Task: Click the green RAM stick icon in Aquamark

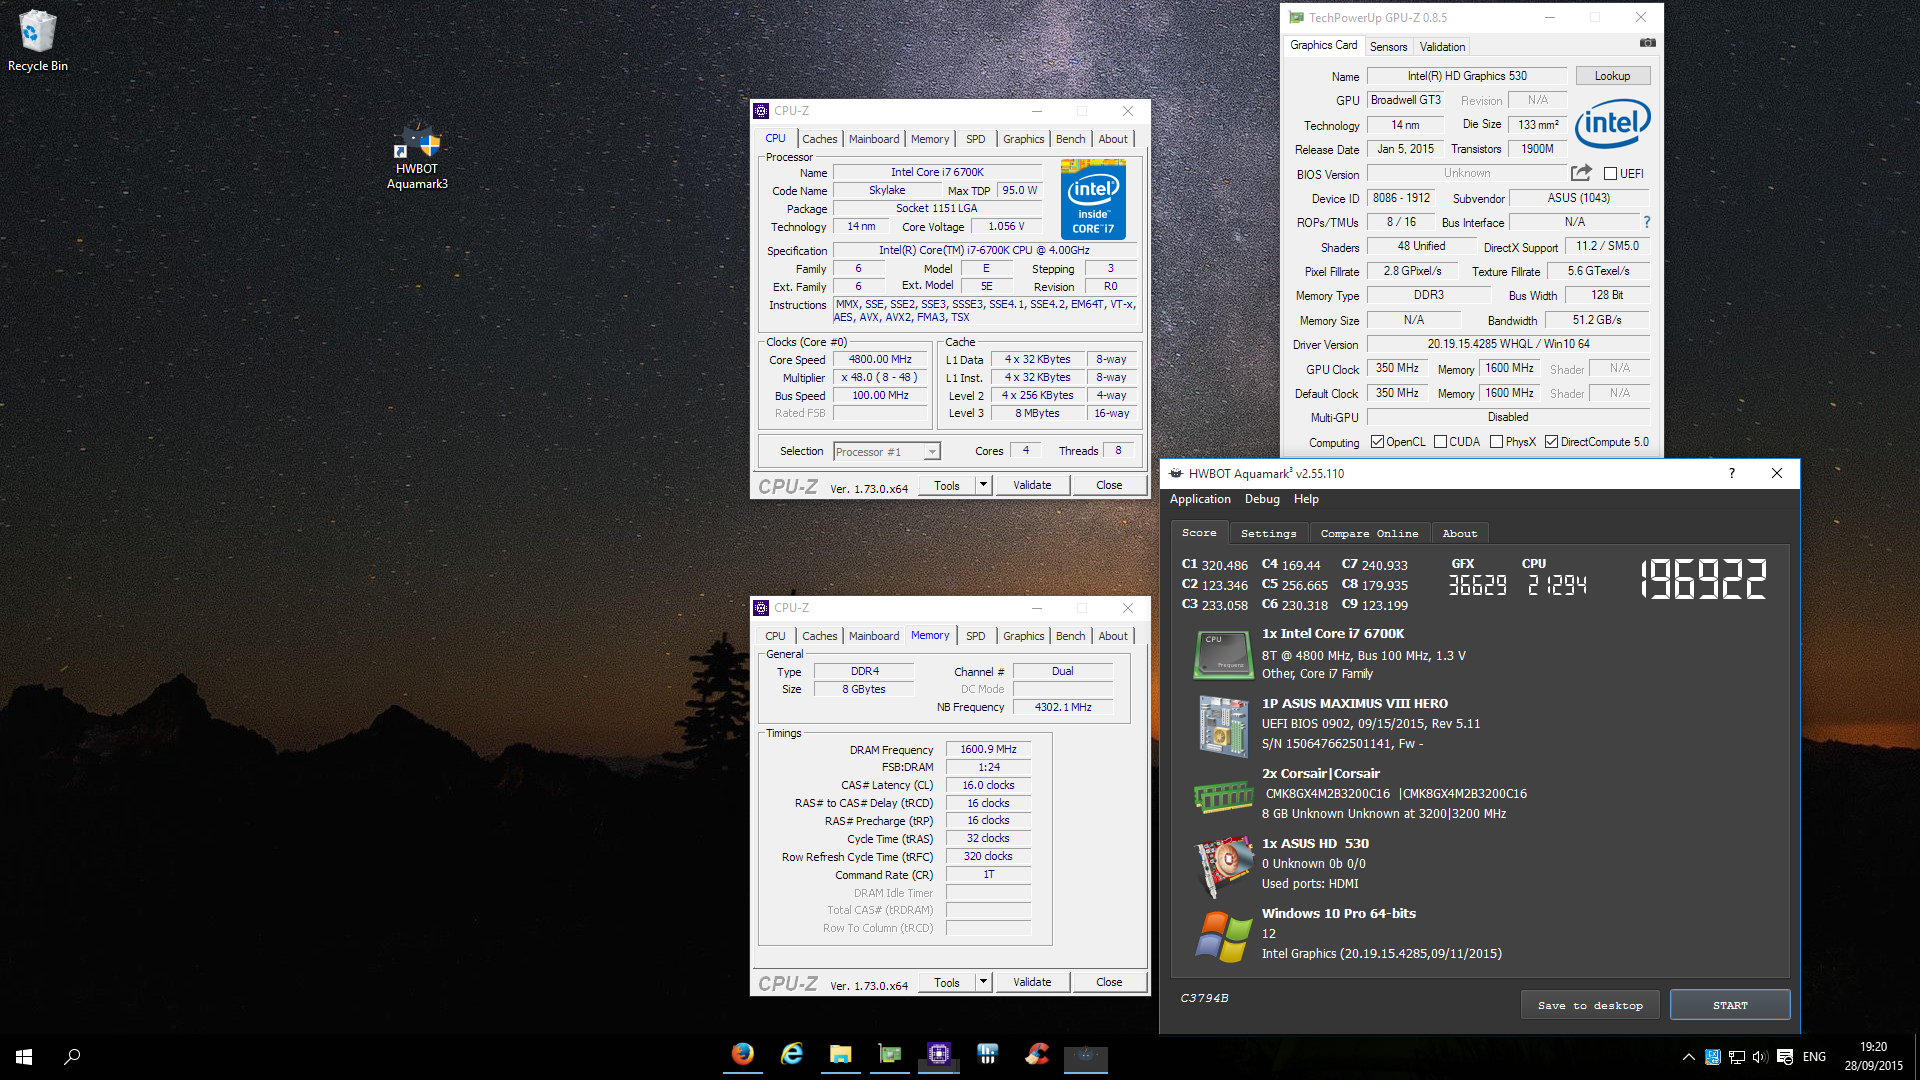Action: (x=1224, y=796)
